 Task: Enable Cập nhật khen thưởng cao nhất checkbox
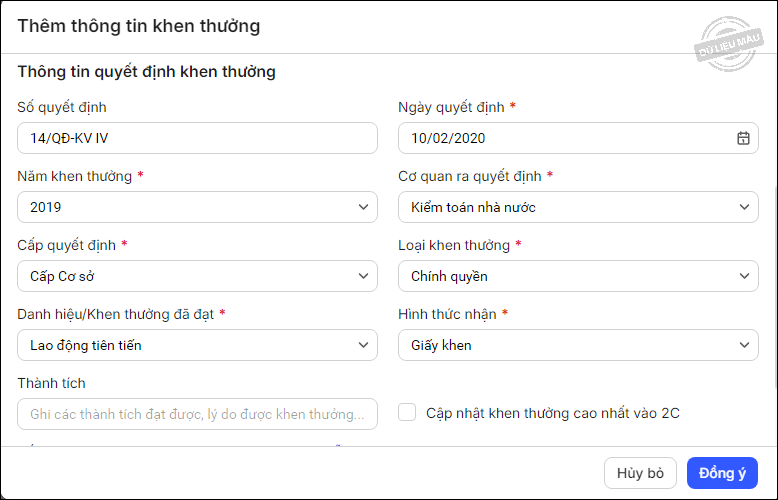[x=407, y=412]
